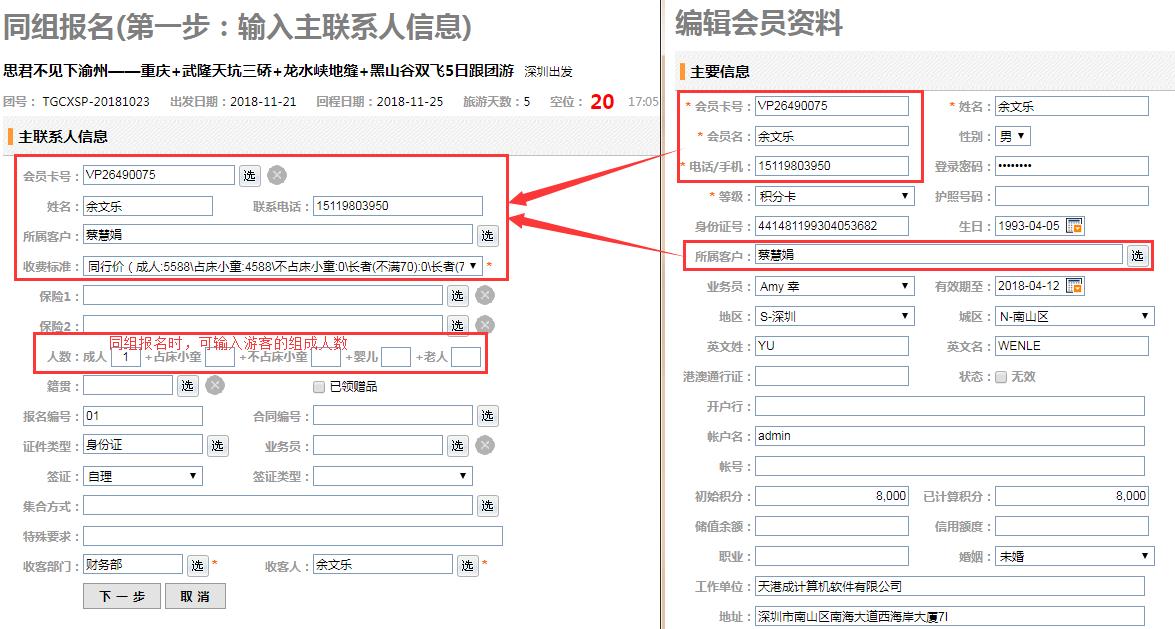Expand the 签证类型 dropdown
Image resolution: width=1175 pixels, height=629 pixels.
coord(393,476)
